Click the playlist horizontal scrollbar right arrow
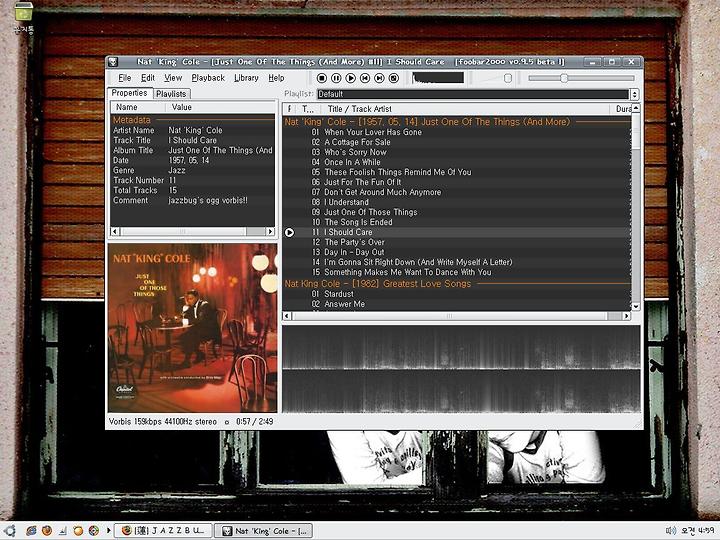Viewport: 720px width, 540px height. coord(626,316)
